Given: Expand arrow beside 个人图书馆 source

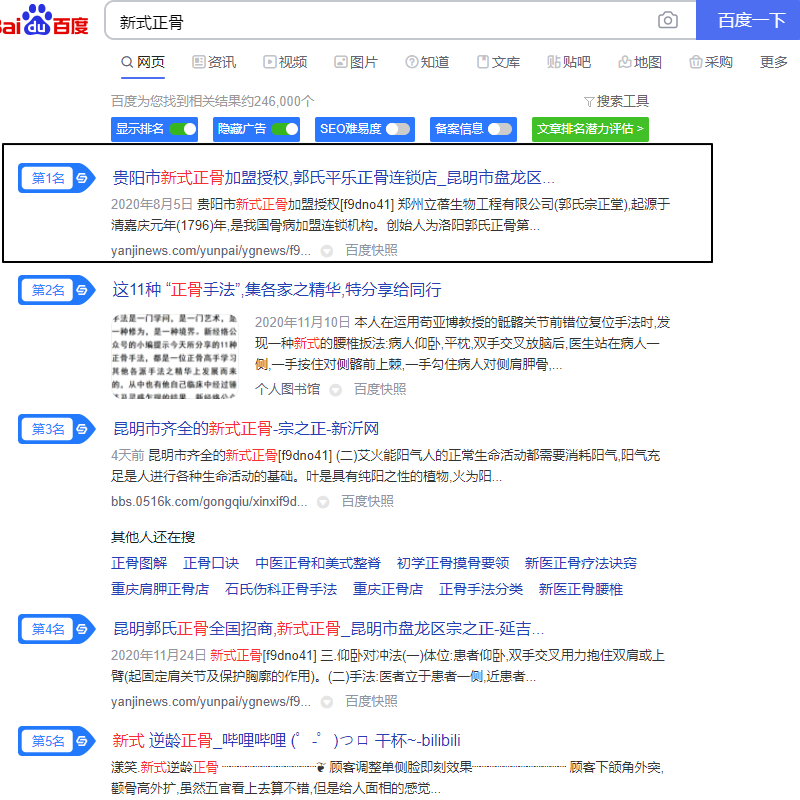Looking at the screenshot, I should pos(335,390).
